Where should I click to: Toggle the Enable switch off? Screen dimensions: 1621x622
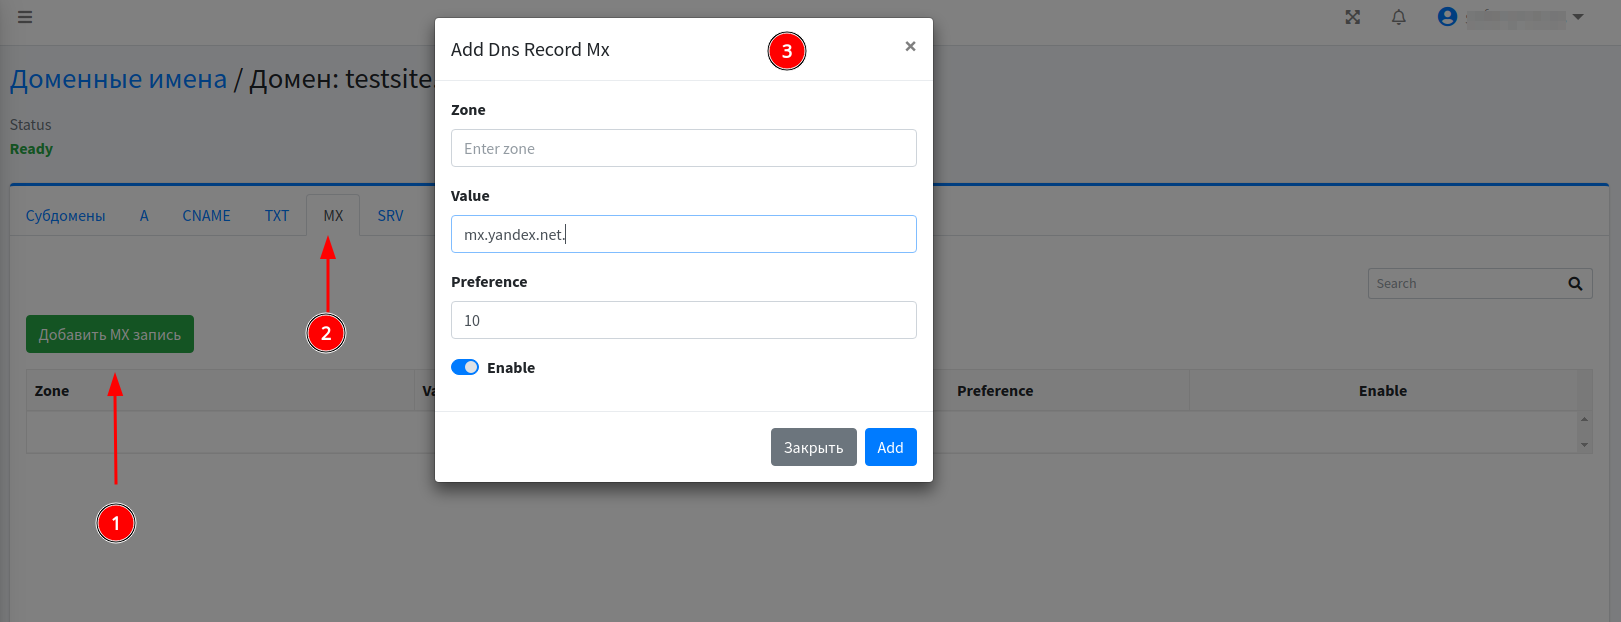click(x=465, y=368)
